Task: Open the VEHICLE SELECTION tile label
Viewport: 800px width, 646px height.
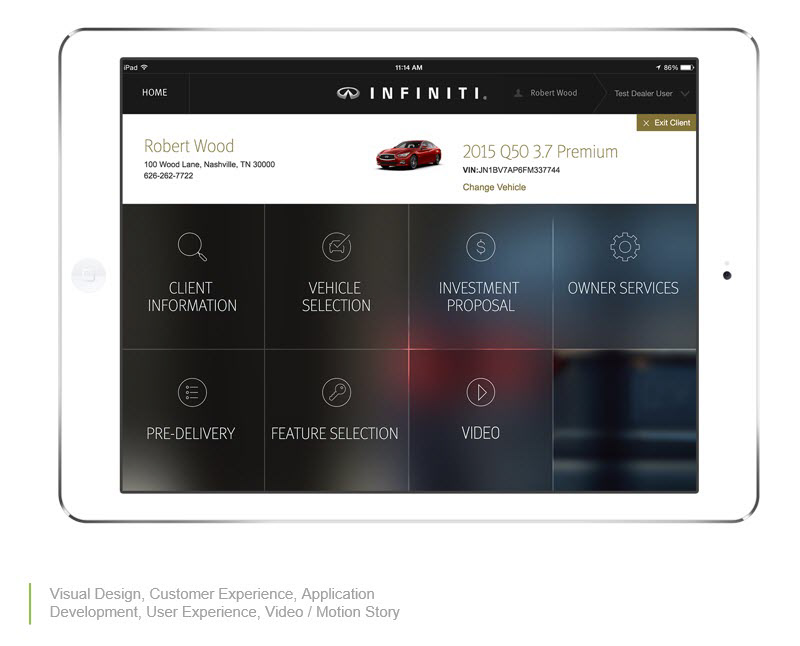Action: point(336,296)
